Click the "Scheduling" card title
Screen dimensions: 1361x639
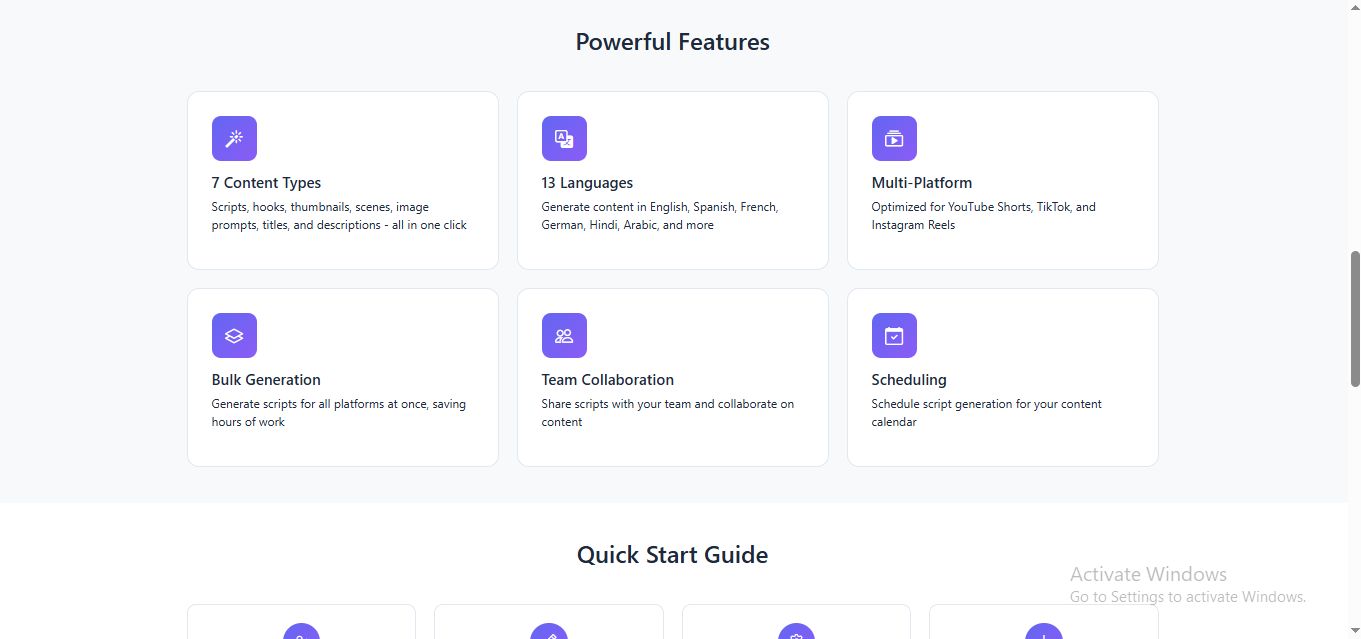pyautogui.click(x=908, y=380)
